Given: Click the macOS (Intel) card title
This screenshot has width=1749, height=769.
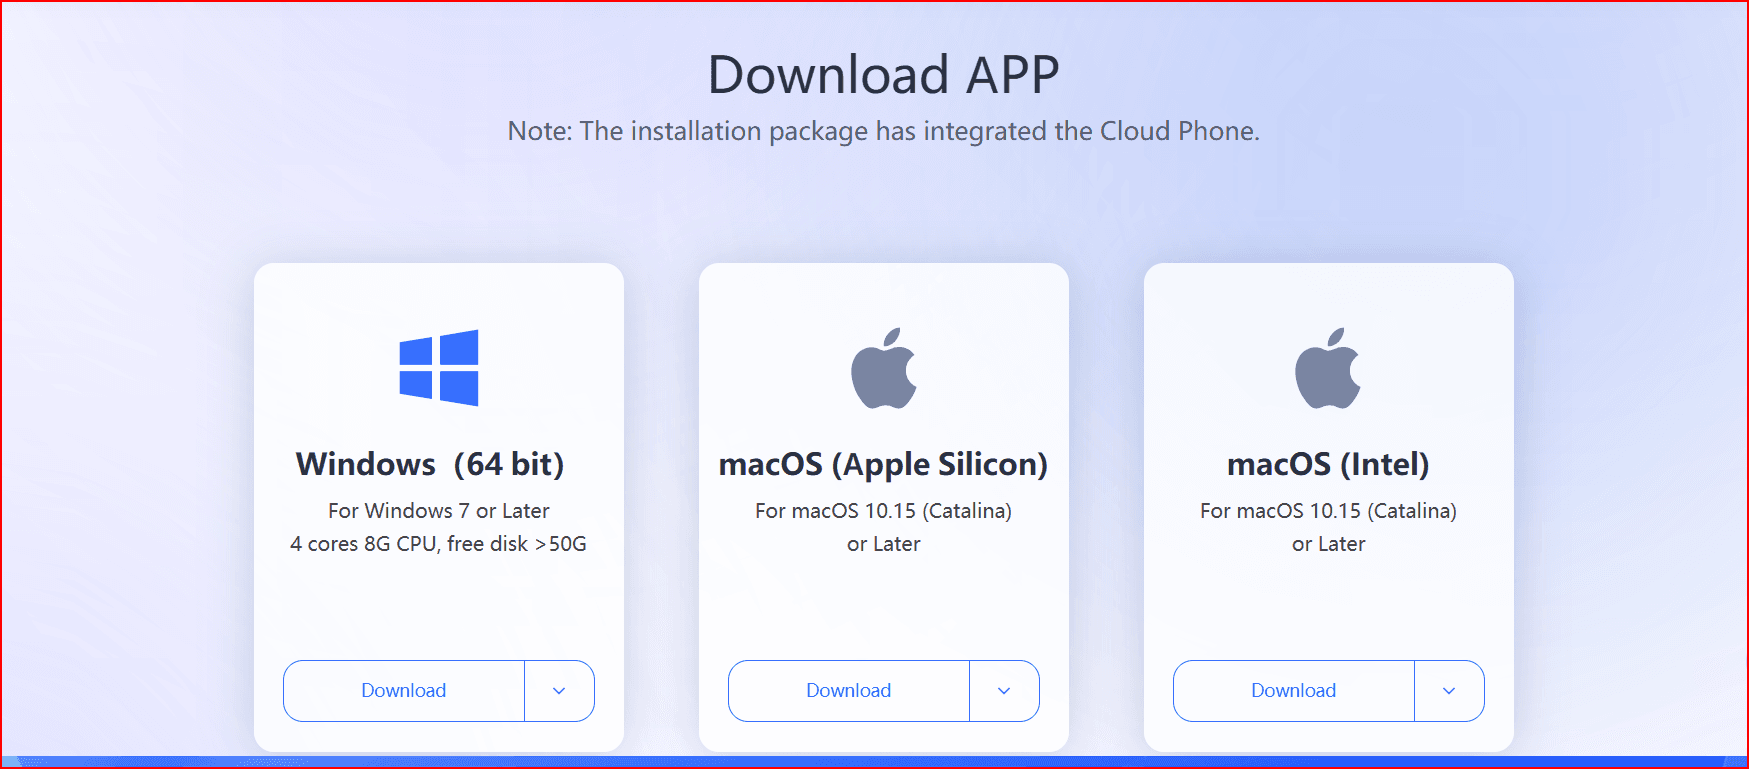Looking at the screenshot, I should [x=1328, y=463].
